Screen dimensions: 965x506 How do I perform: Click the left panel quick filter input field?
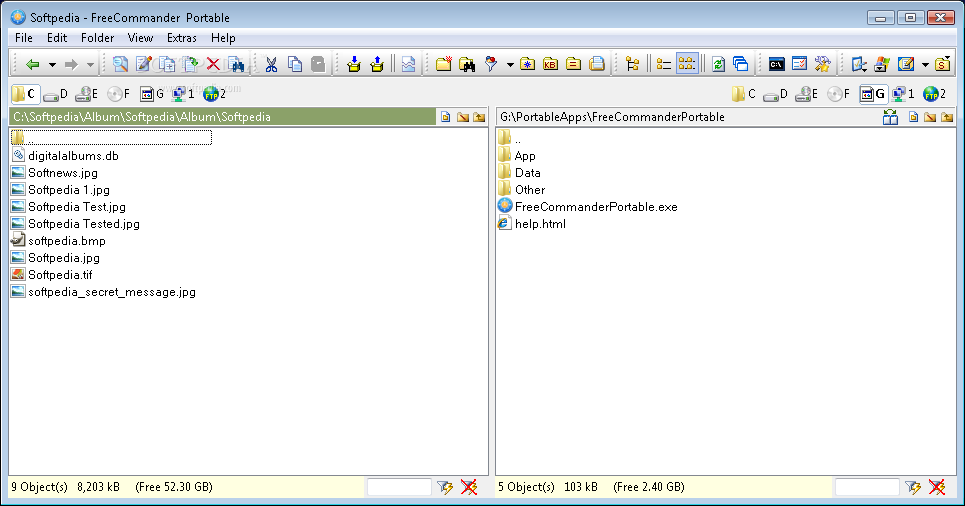pyautogui.click(x=399, y=488)
